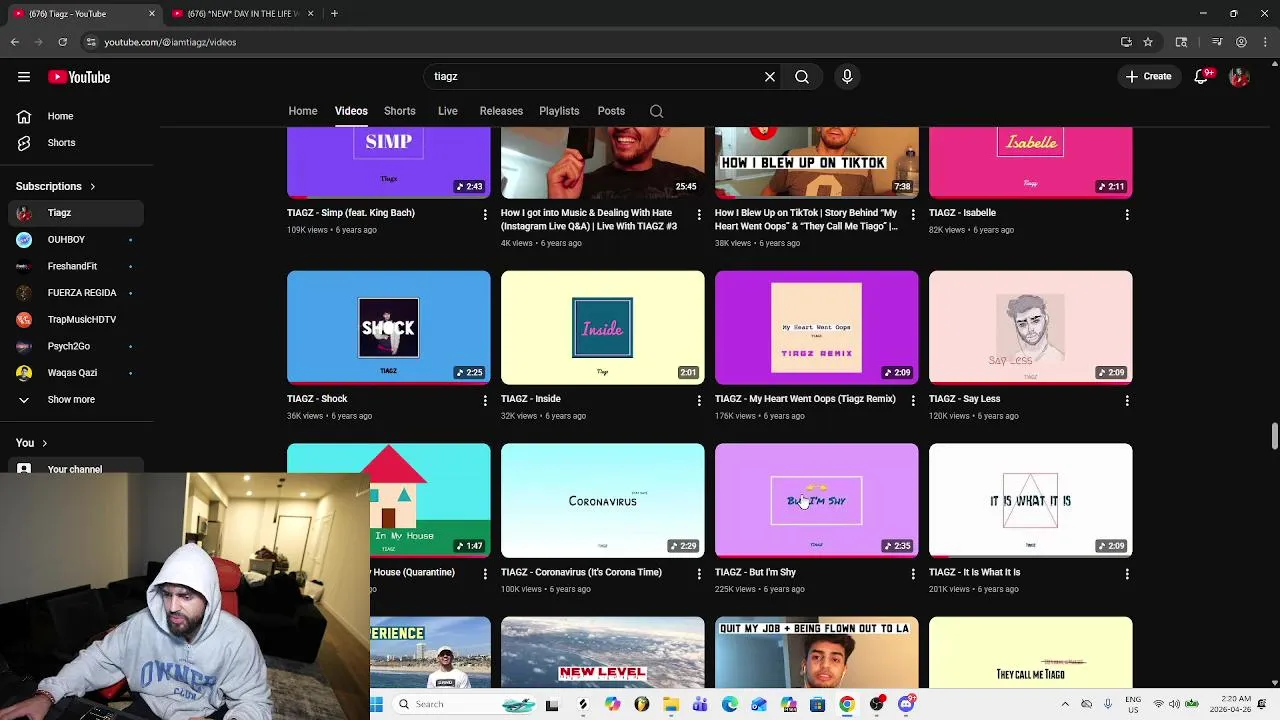Open OUHBOY subscription channel

tap(76, 240)
